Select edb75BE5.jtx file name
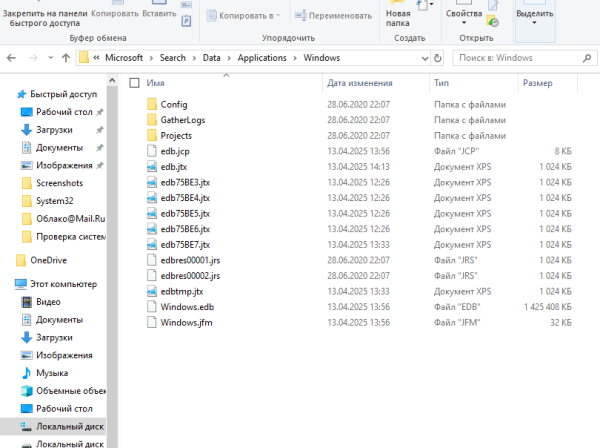Screen dimensions: 600x448 (x=185, y=214)
